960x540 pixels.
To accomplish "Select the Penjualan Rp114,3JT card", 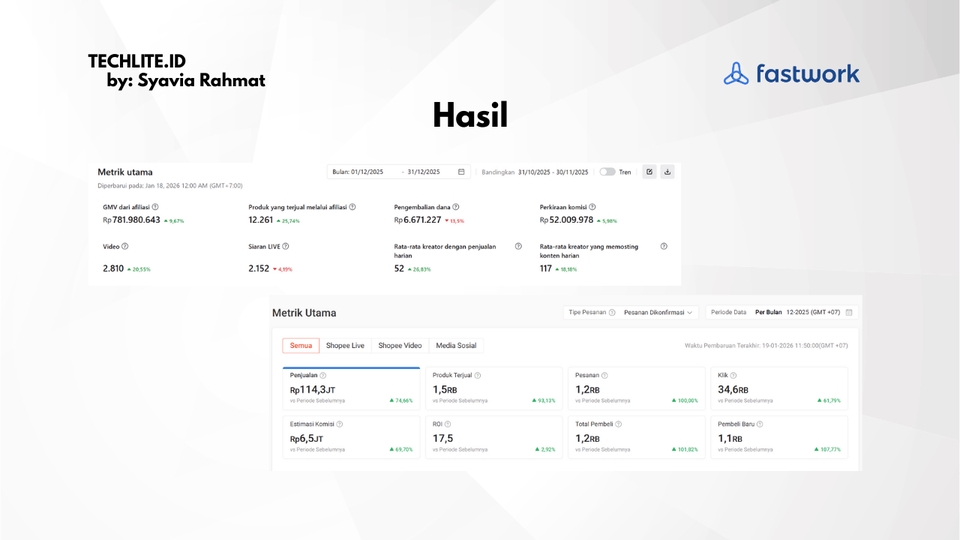I will [351, 388].
